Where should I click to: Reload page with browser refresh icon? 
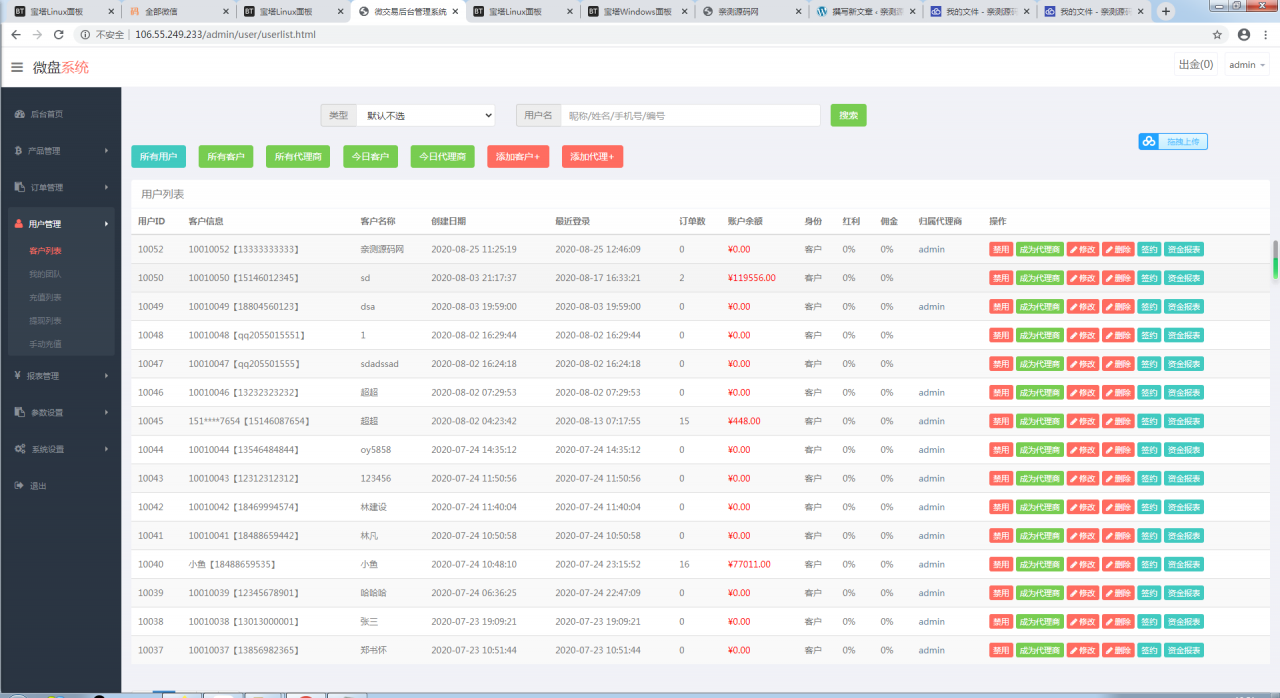tap(58, 34)
